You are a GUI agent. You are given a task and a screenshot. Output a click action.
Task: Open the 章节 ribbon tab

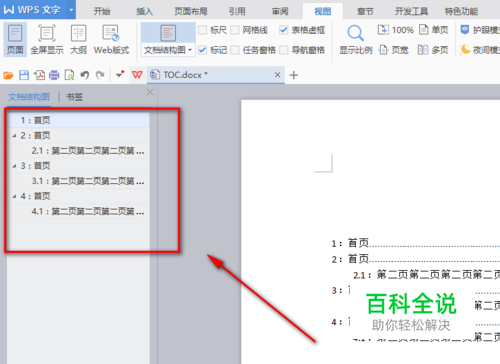point(365,11)
